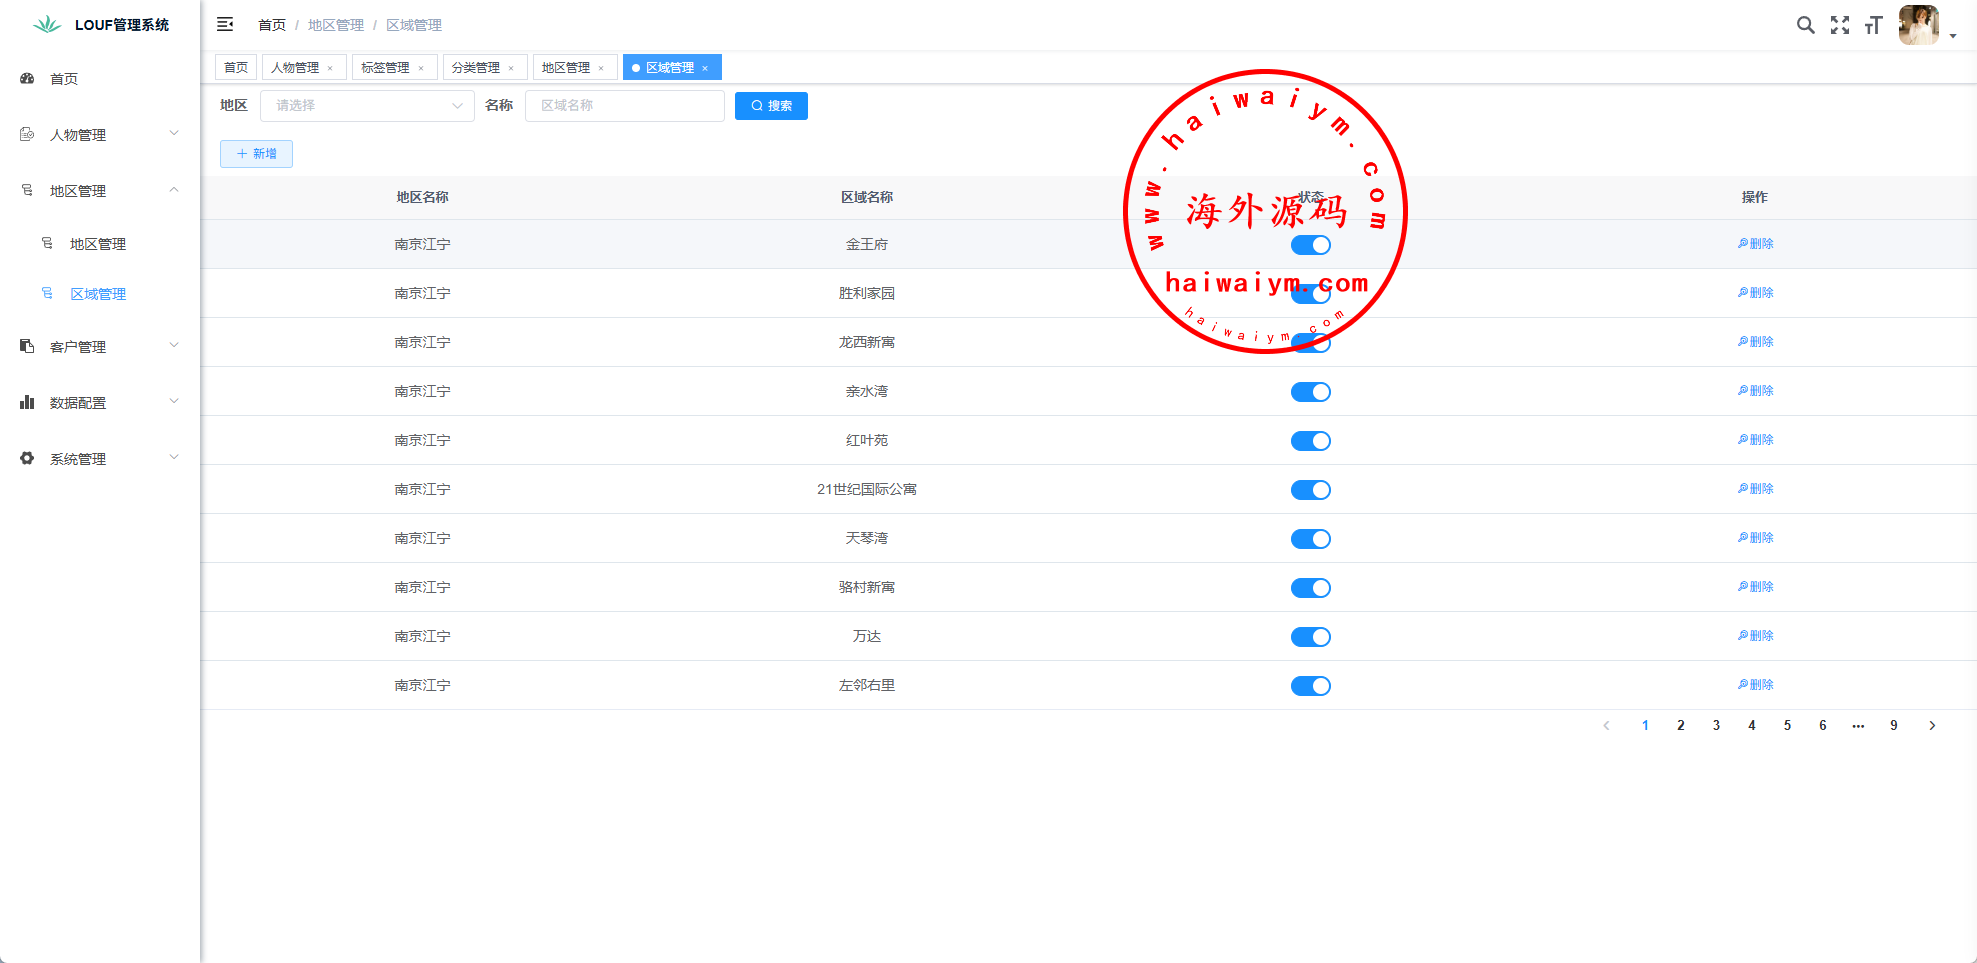The image size is (1977, 963).
Task: Close the 区域管理 active tab
Action: click(705, 68)
